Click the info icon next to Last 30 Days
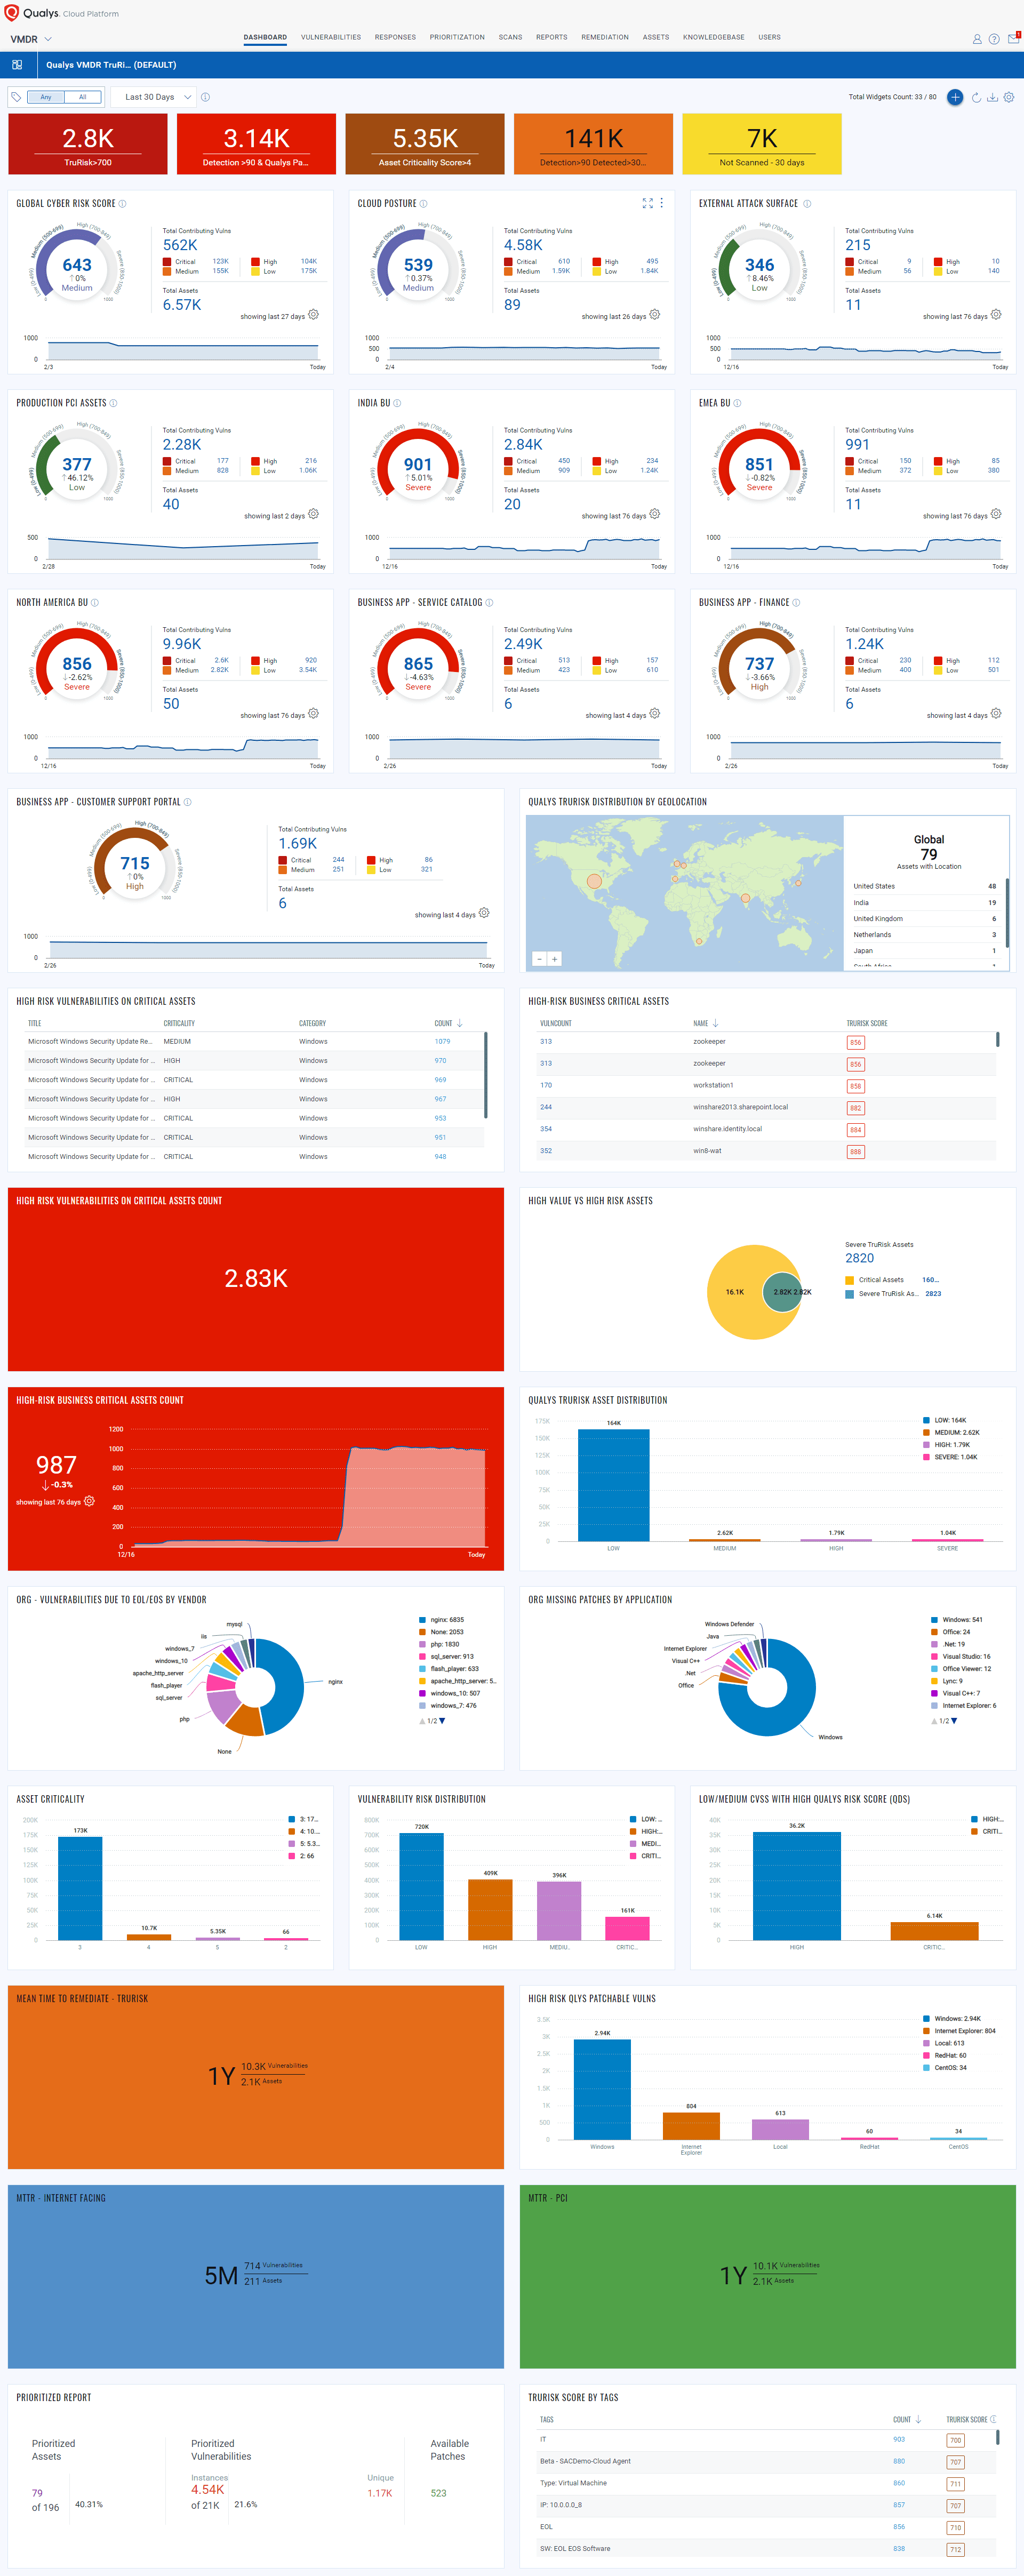Viewport: 1024px width, 2576px height. coord(205,97)
